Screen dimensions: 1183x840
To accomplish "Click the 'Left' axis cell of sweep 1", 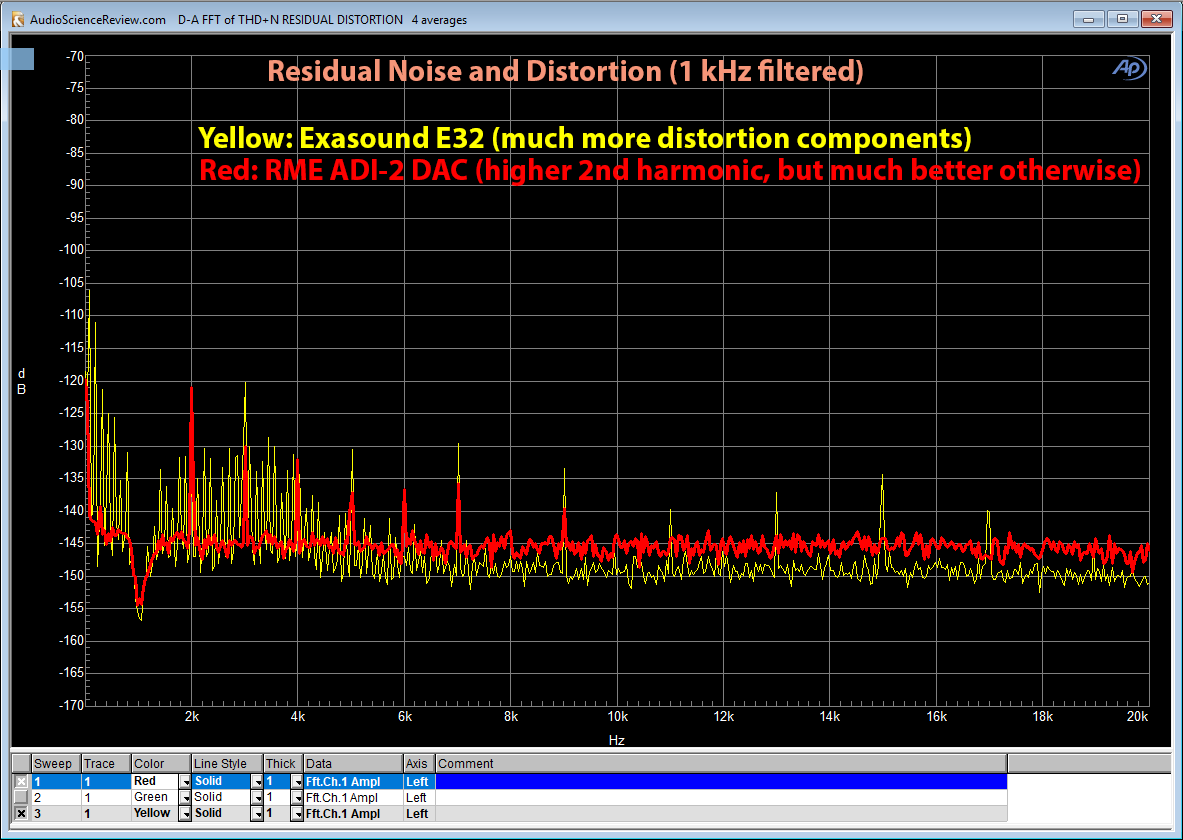I will coord(419,782).
